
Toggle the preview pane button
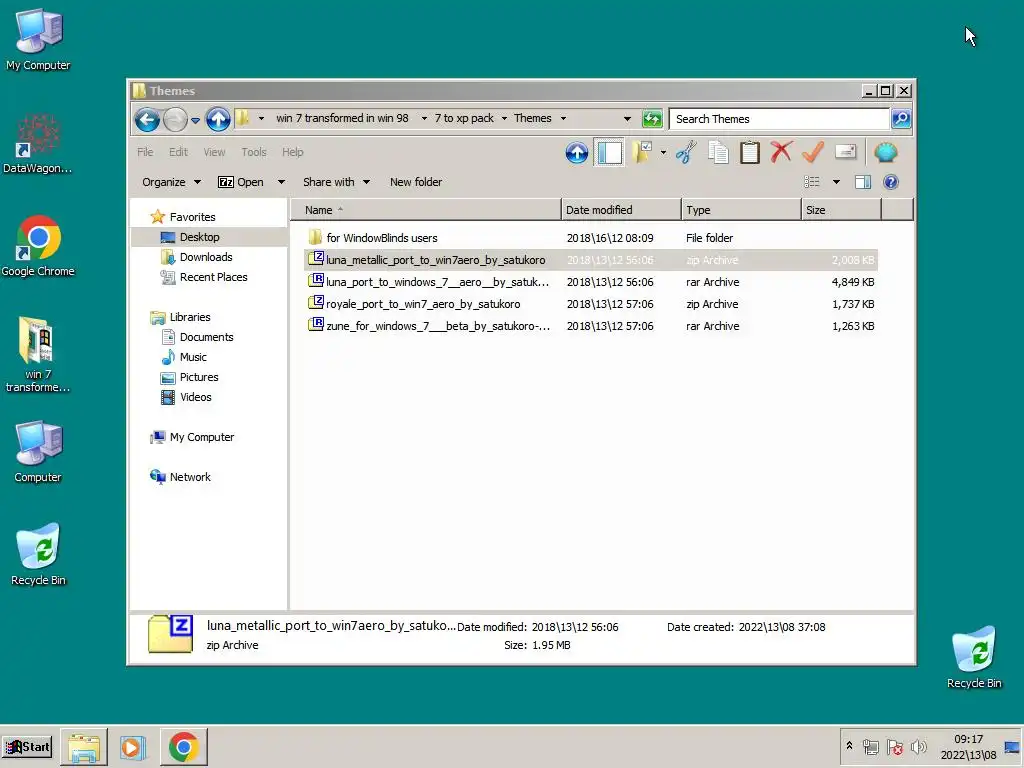coord(863,182)
